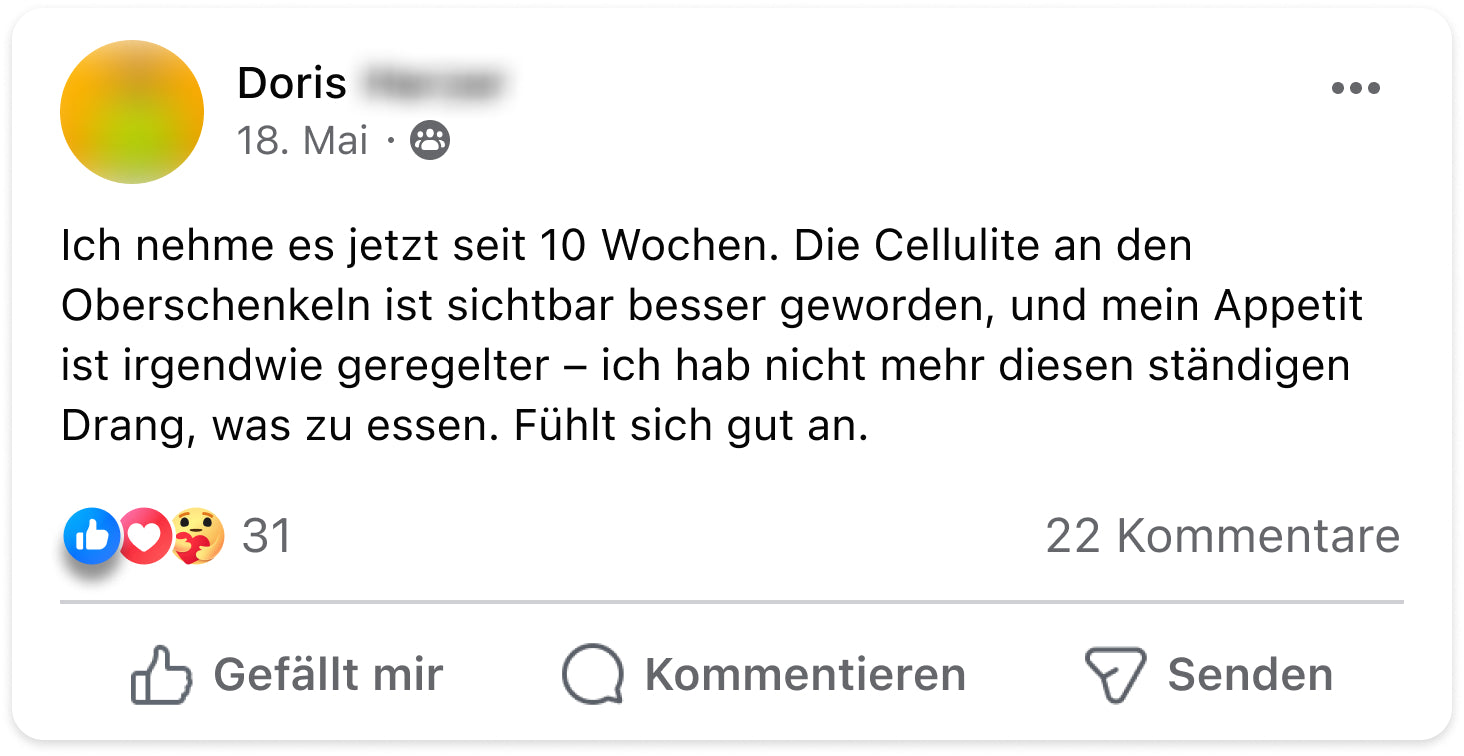The image size is (1464, 756).
Task: Click the Senden messenger icon
Action: tap(1114, 675)
